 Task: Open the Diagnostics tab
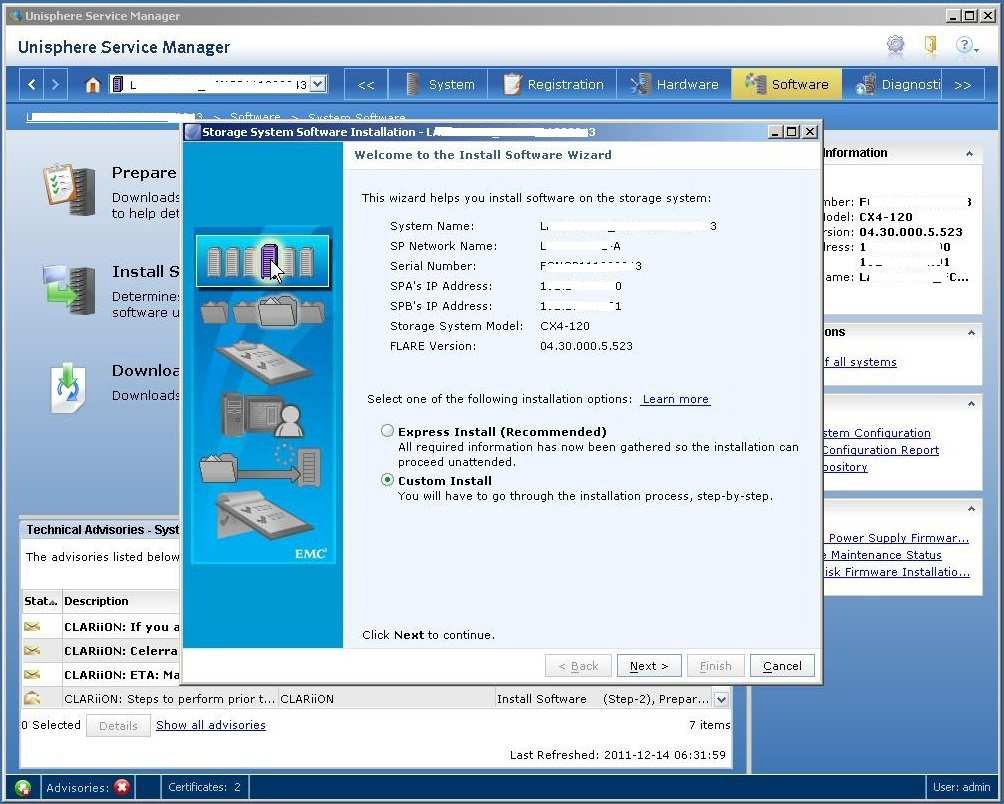click(x=891, y=84)
